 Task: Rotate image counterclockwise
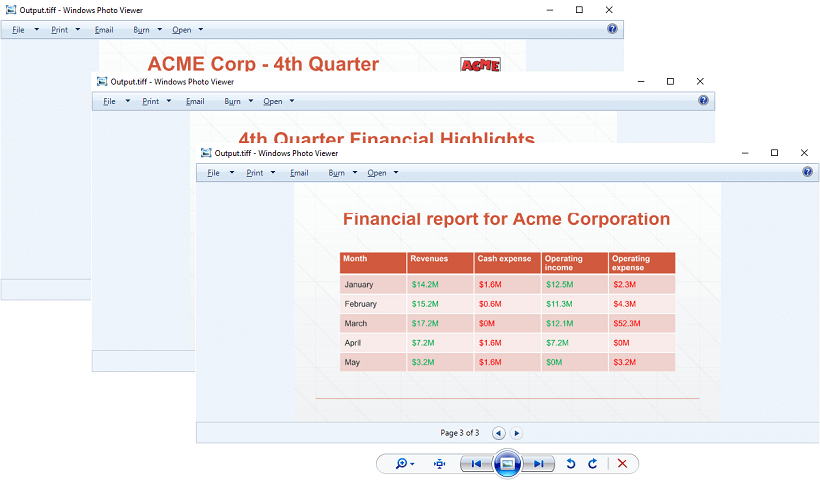571,464
